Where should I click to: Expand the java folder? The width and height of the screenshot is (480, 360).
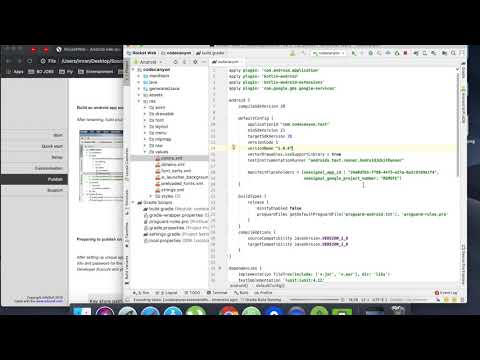[x=139, y=82]
